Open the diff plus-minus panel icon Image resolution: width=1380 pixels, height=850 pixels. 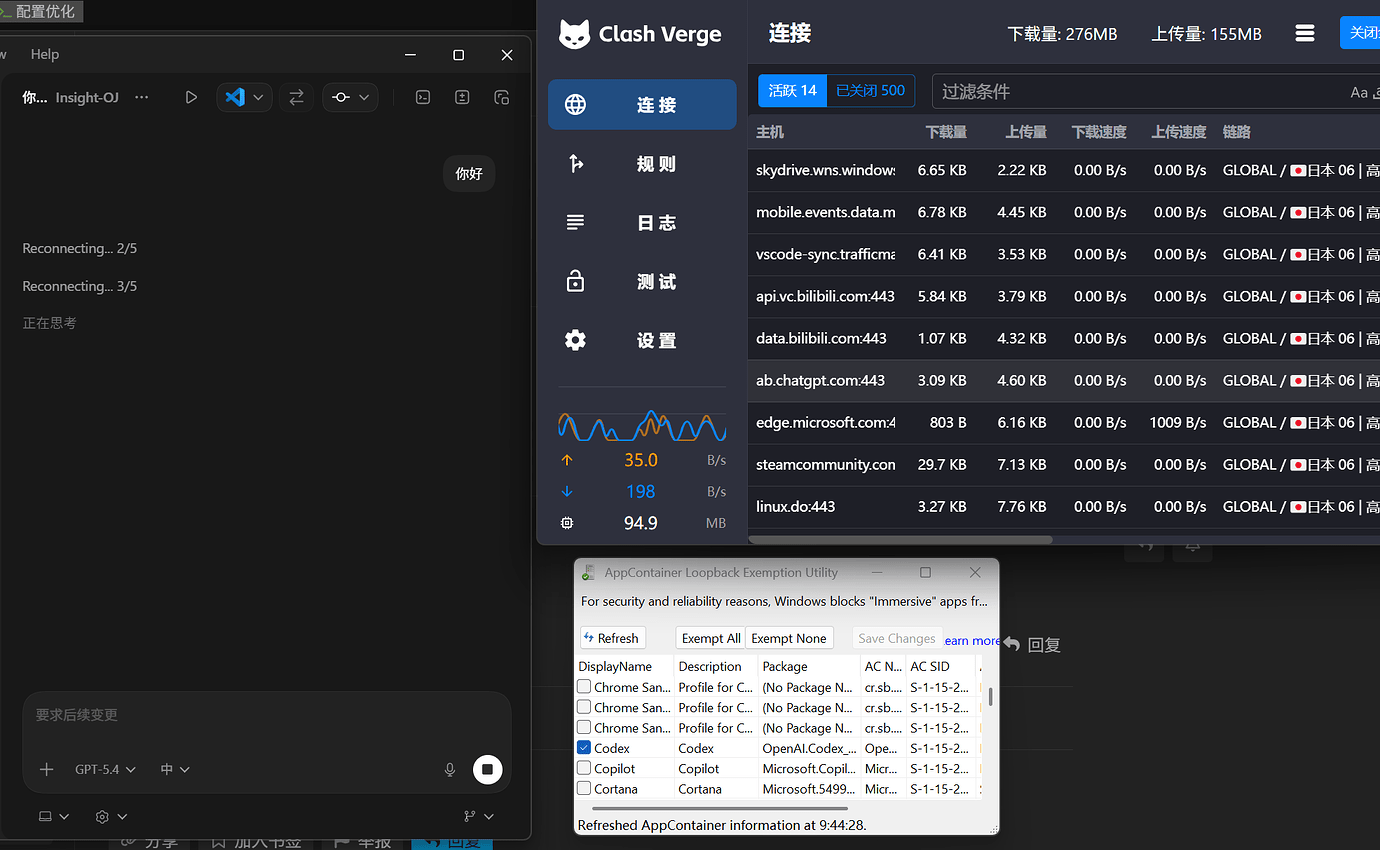pos(462,97)
